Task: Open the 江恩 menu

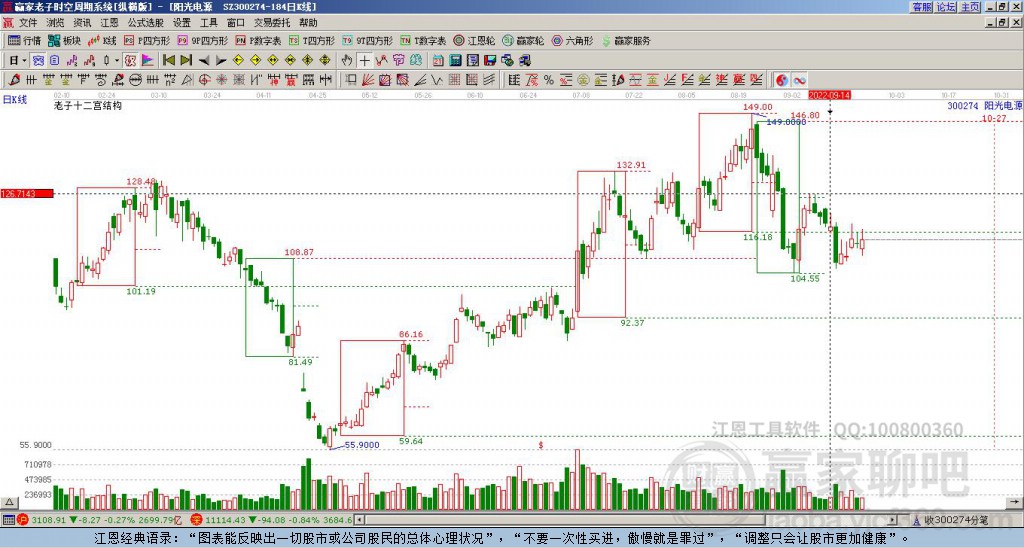Action: click(109, 23)
